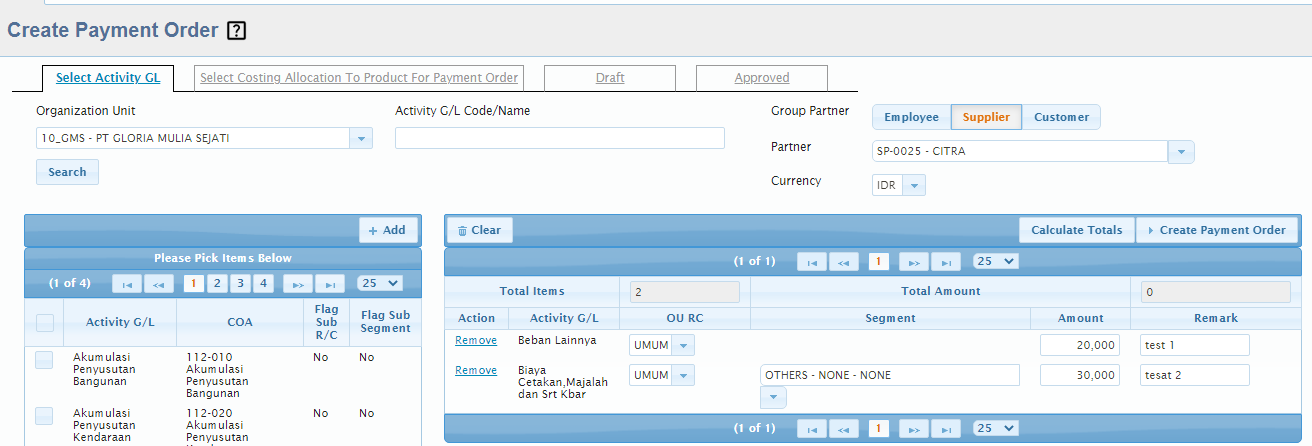Click the Clear button
Image resolution: width=1312 pixels, height=446 pixels.
(480, 230)
